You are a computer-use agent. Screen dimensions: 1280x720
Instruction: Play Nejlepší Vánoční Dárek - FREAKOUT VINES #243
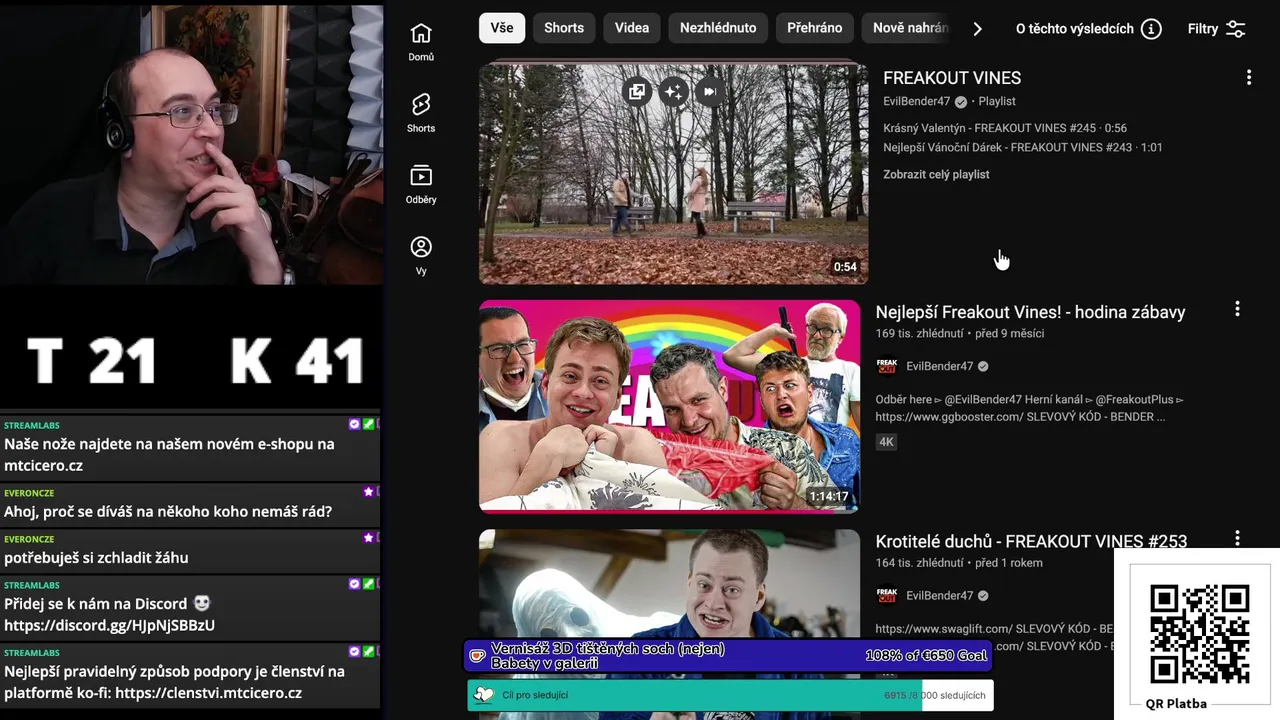1023,147
